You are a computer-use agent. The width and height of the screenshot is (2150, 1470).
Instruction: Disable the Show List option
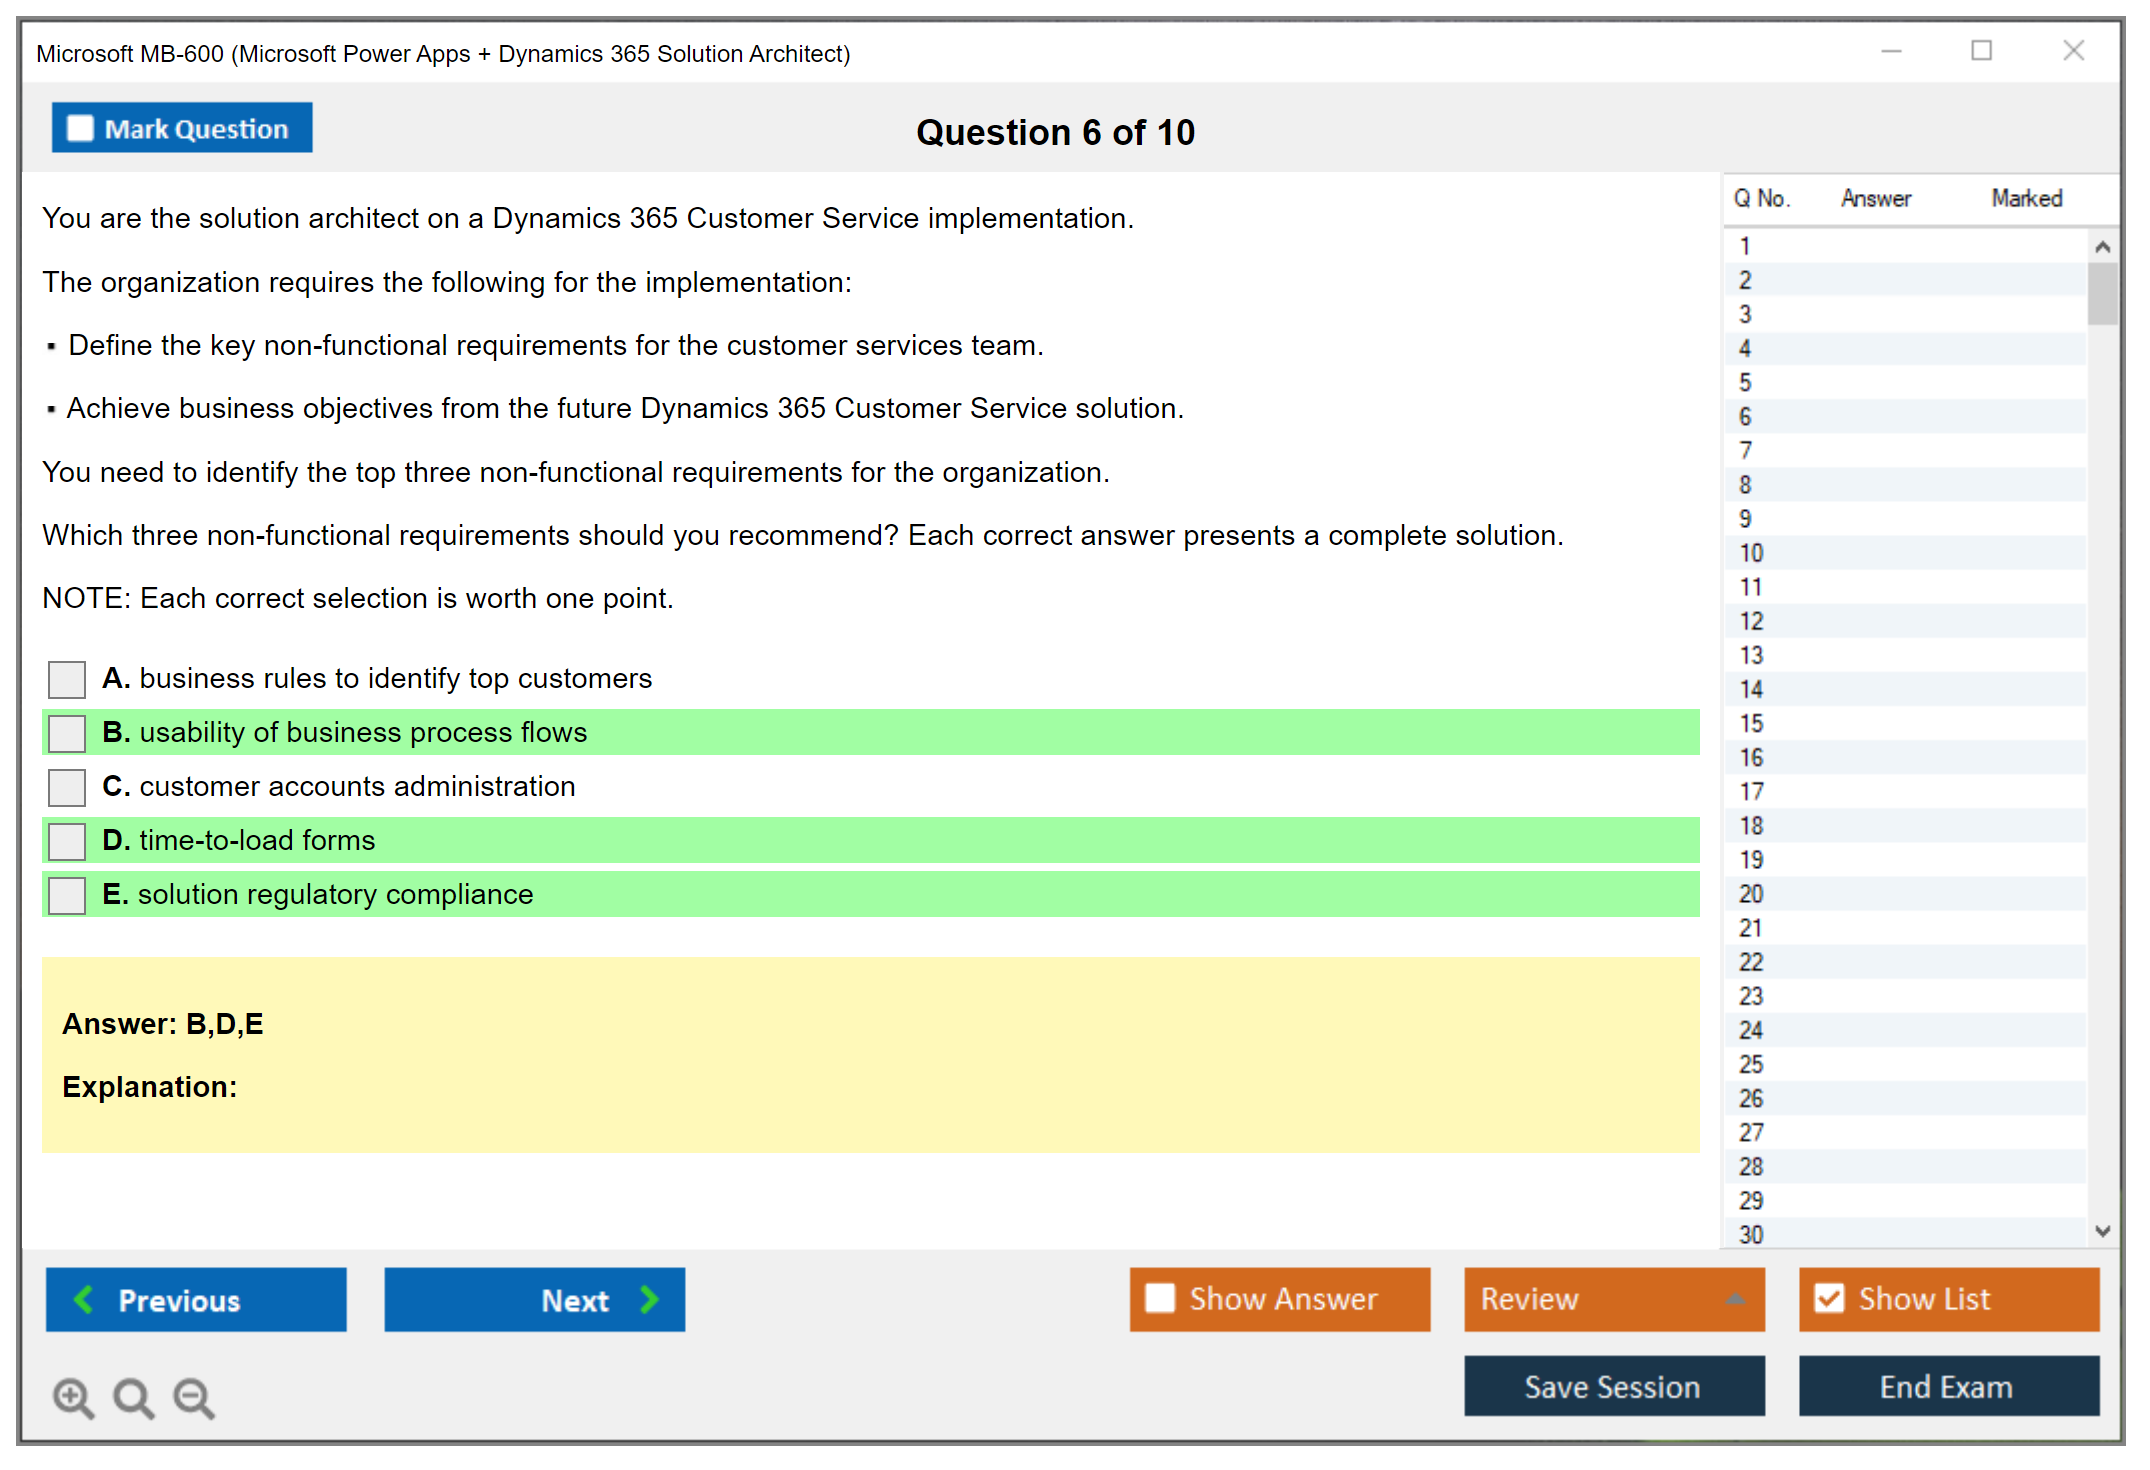point(1829,1298)
